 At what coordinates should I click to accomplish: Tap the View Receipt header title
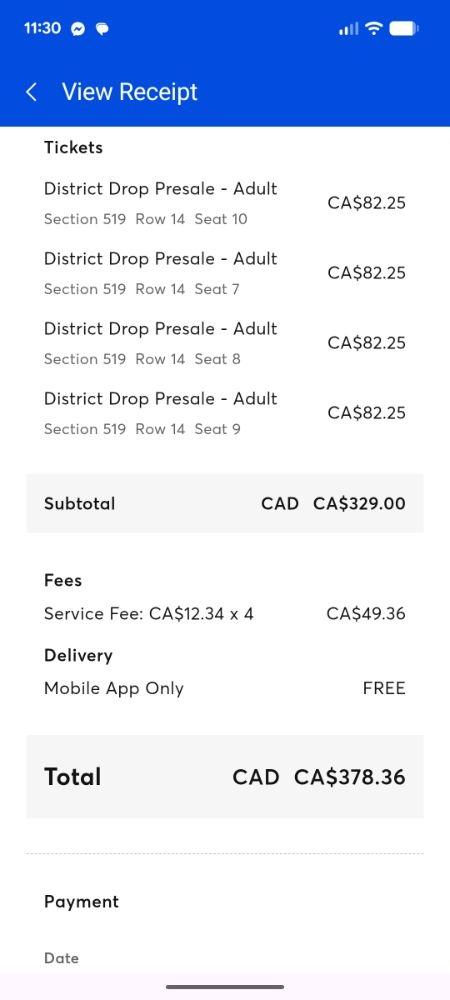tap(129, 92)
